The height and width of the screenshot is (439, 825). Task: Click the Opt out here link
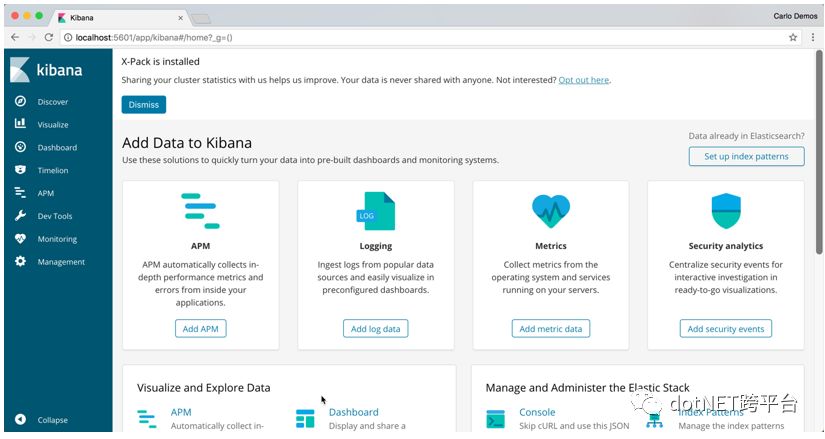(583, 80)
